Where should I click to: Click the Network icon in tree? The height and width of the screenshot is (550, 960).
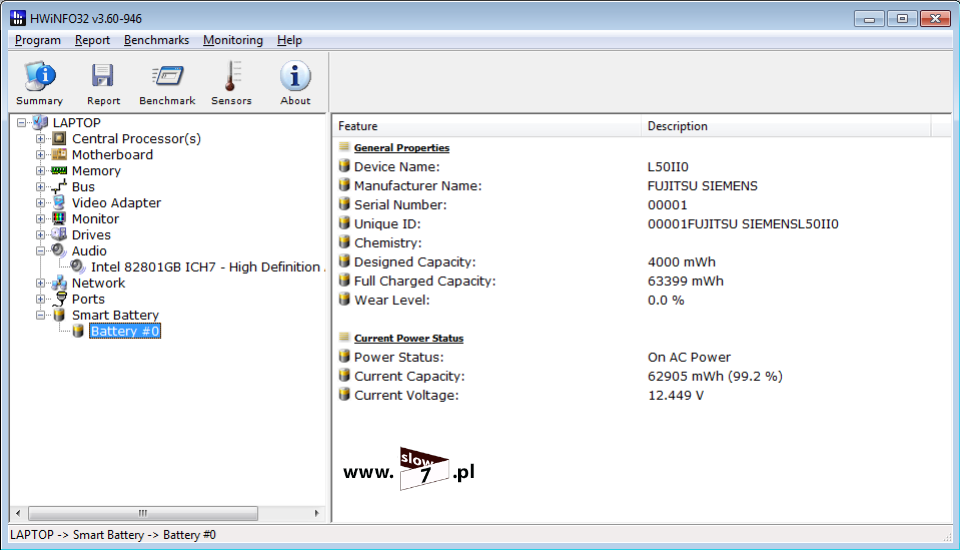(59, 283)
